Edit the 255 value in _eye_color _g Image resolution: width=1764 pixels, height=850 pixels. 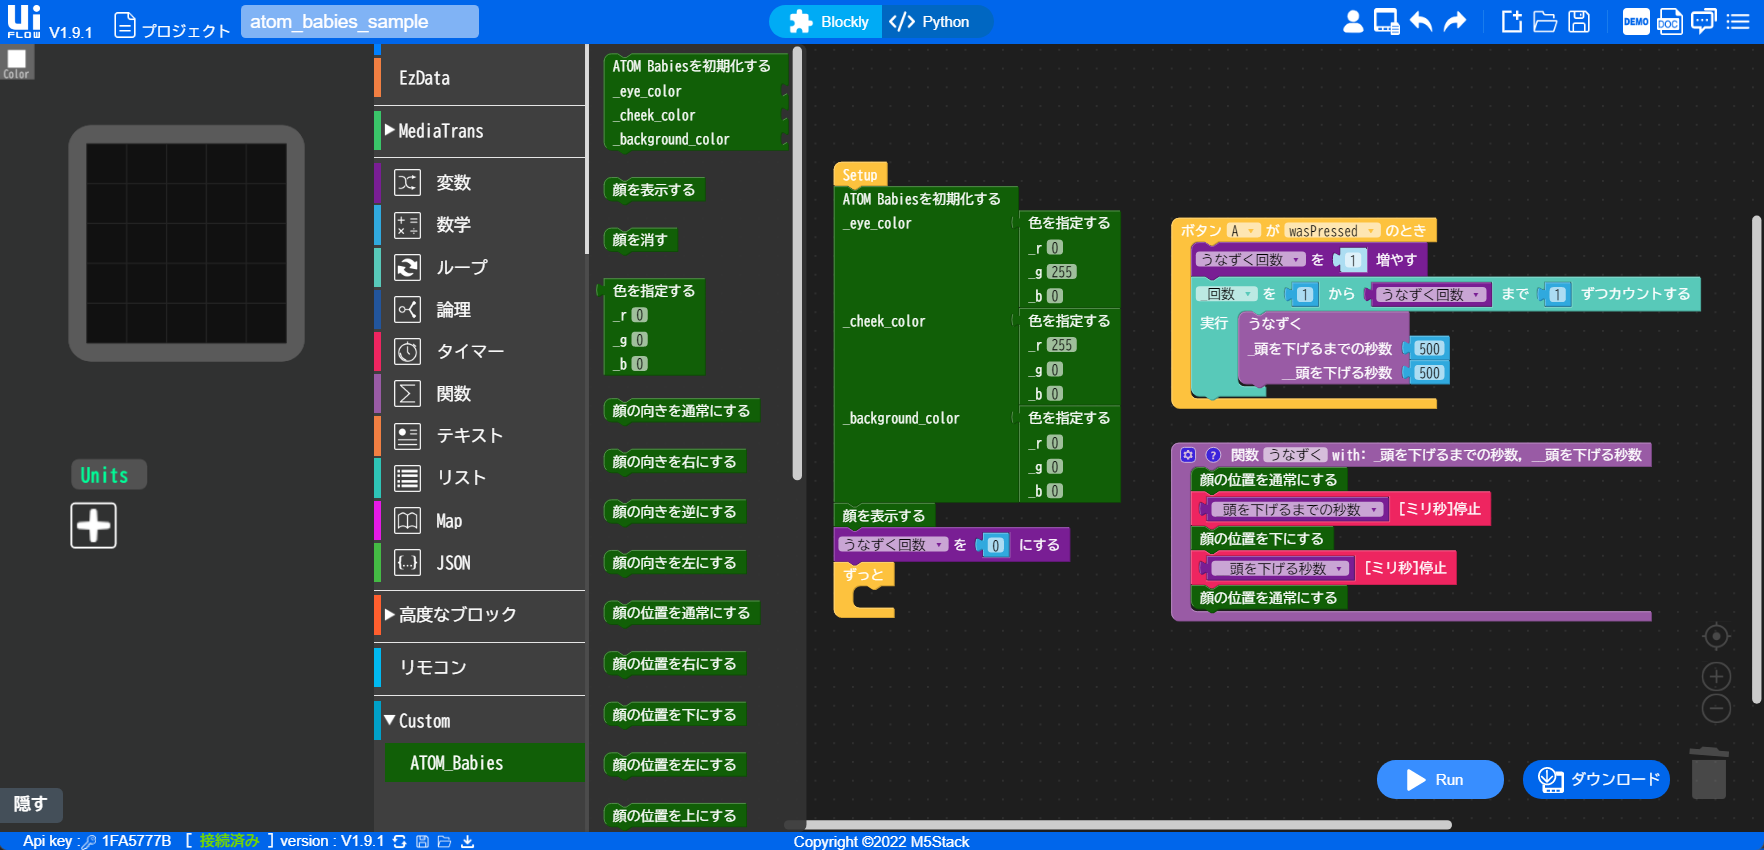[1061, 272]
